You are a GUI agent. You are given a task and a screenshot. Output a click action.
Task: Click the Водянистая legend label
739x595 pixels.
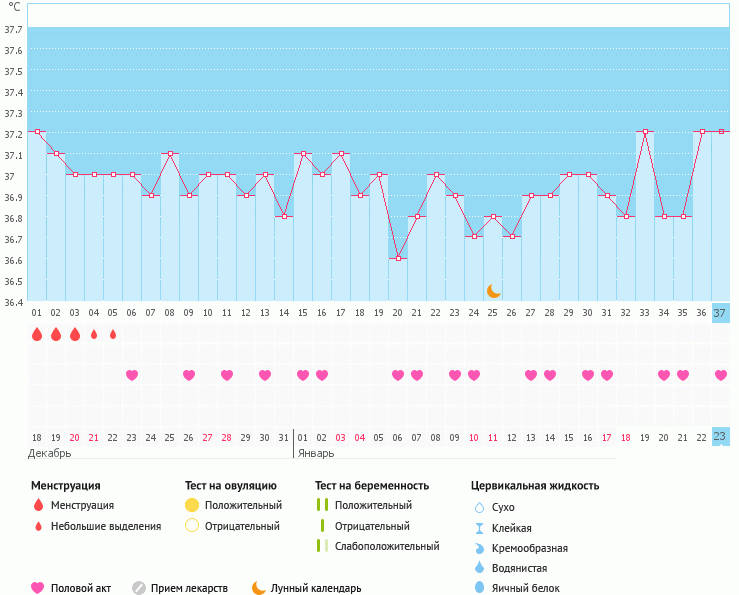(x=524, y=568)
